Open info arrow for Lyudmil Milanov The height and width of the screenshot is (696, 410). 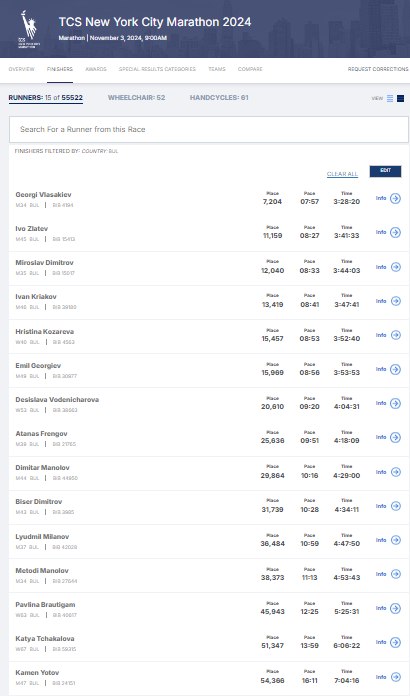click(x=395, y=540)
